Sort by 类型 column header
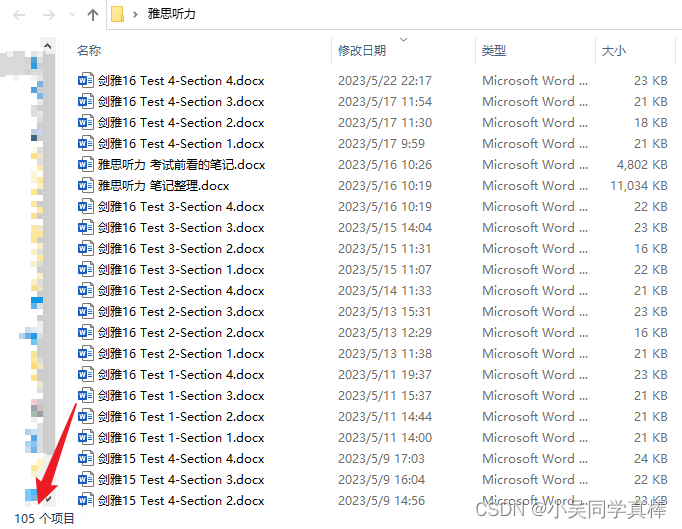This screenshot has width=682, height=529. click(x=494, y=50)
